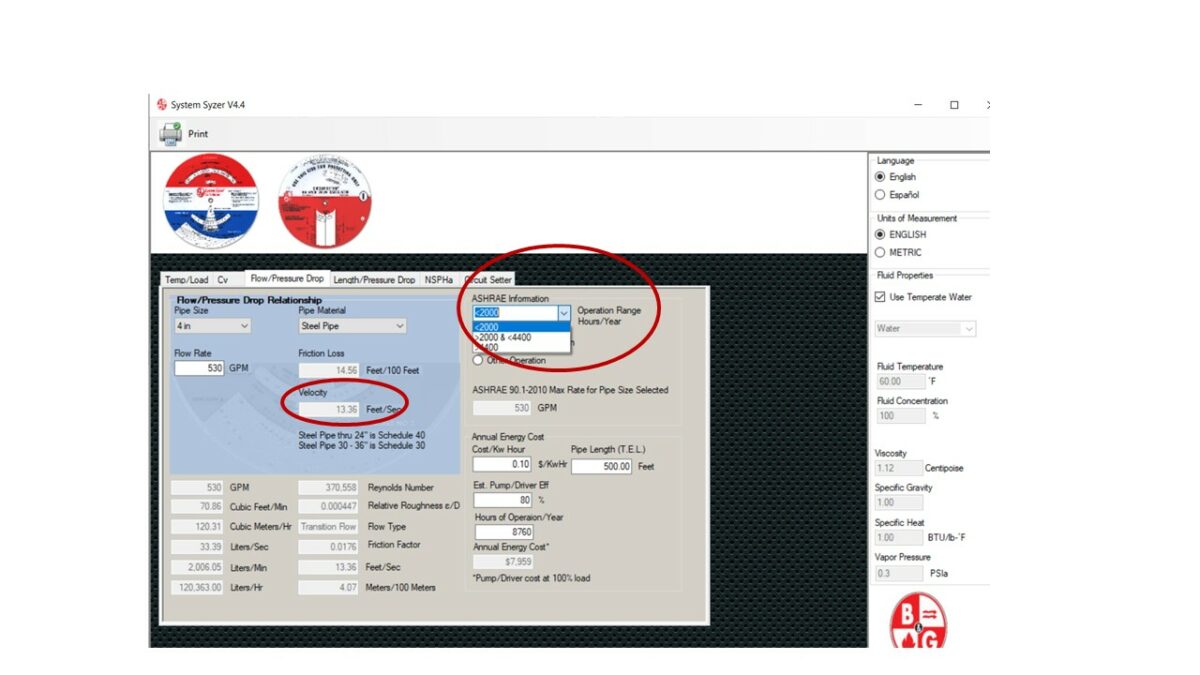Click the red System Syzer wheel image
This screenshot has width=1200, height=675.
click(x=323, y=201)
